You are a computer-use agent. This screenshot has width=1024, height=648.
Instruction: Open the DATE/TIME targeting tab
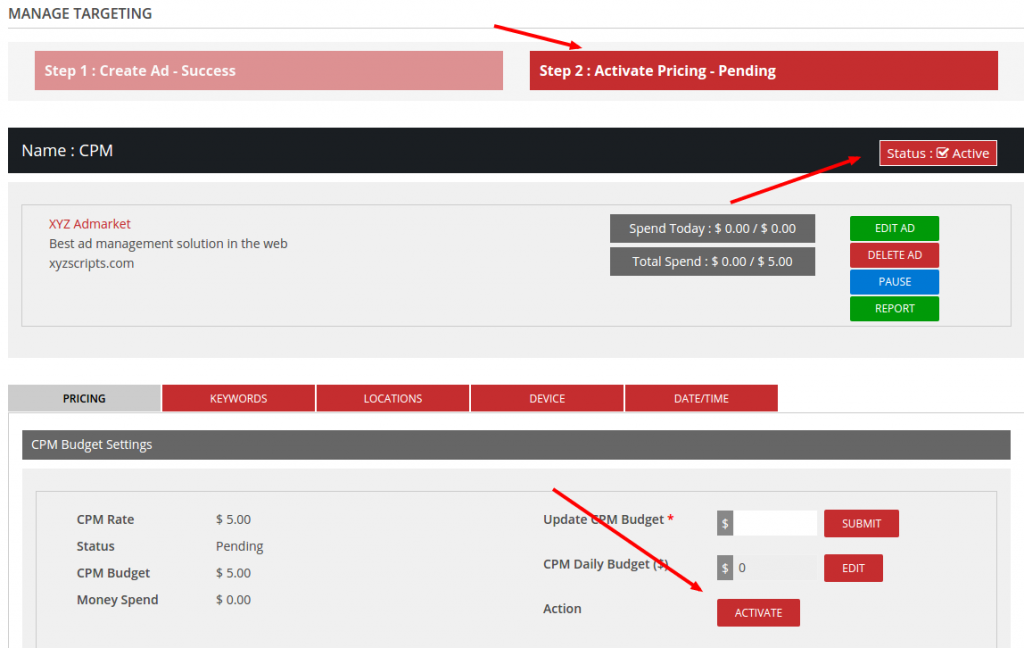pos(701,397)
